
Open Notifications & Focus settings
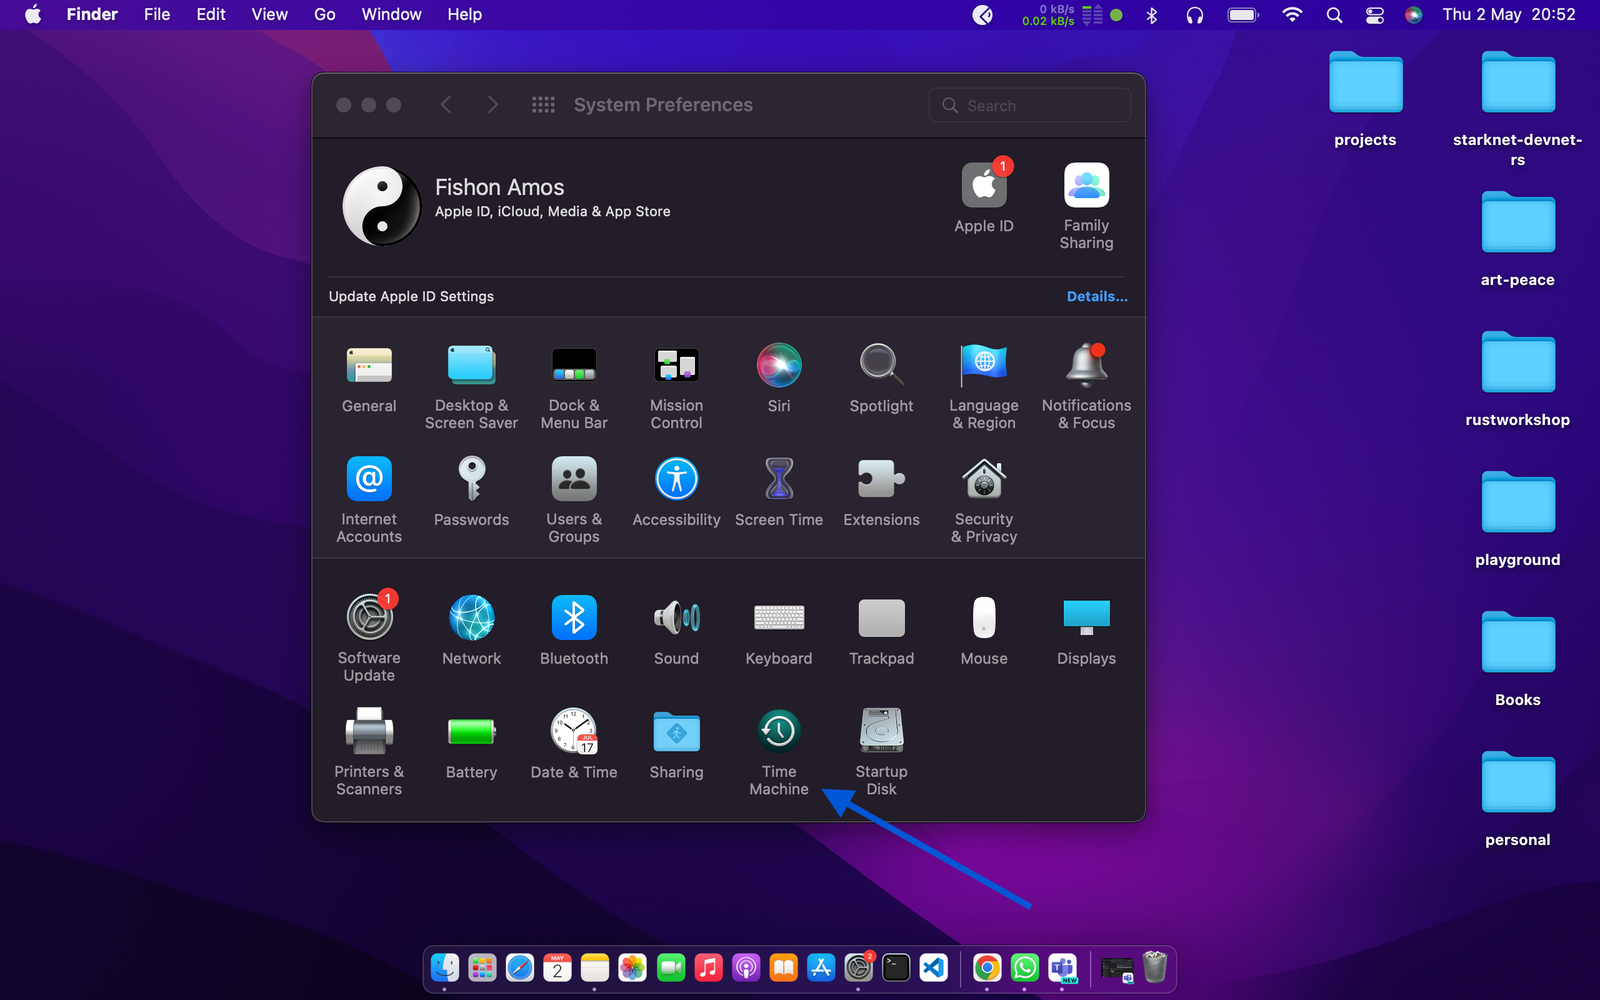(x=1086, y=367)
